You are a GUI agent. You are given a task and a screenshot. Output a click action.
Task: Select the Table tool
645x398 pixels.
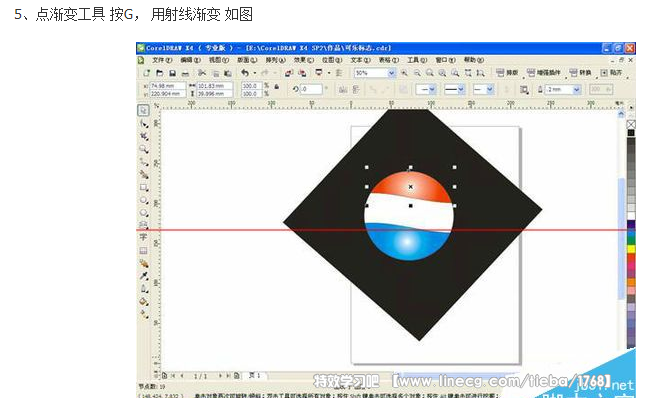tap(143, 250)
